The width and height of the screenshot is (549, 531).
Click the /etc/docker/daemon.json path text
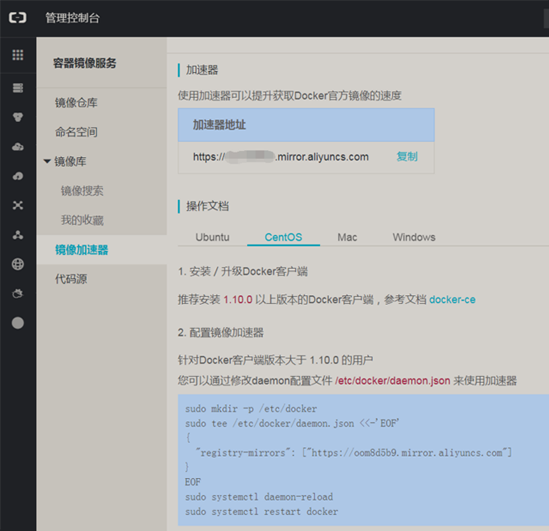point(392,380)
